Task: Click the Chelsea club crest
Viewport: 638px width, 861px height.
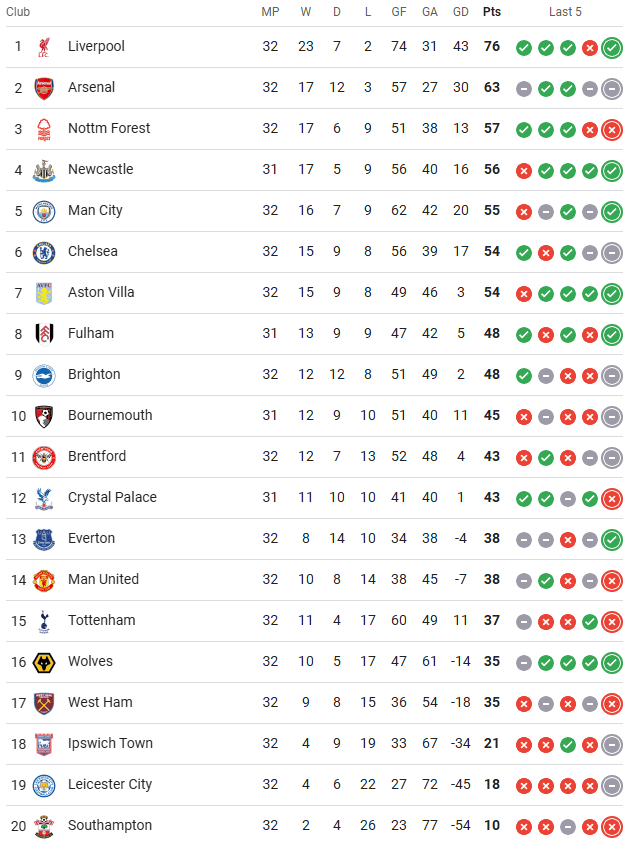Action: pos(44,253)
